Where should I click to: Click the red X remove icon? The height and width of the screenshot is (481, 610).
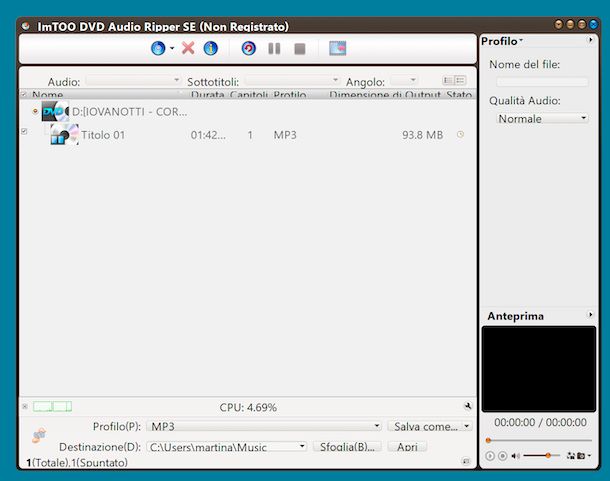pos(188,48)
